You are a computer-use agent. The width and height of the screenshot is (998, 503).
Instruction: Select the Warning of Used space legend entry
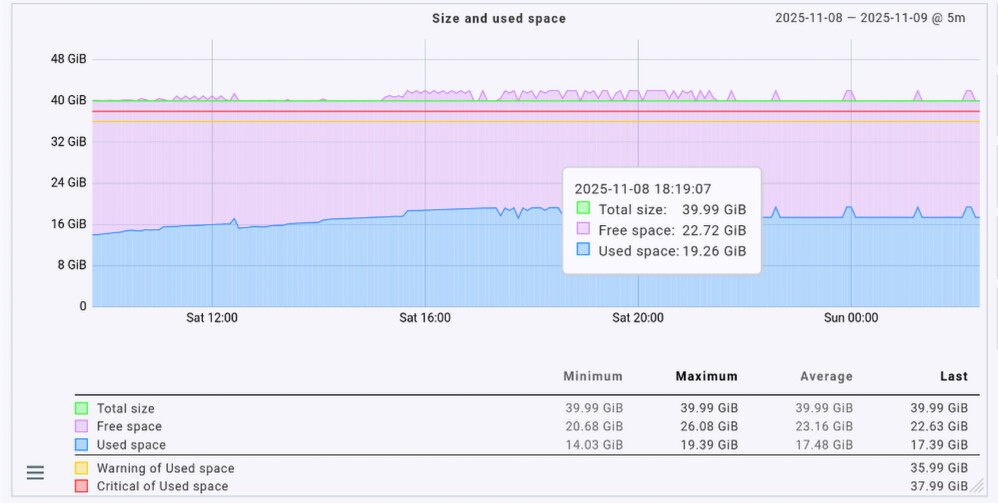(165, 468)
